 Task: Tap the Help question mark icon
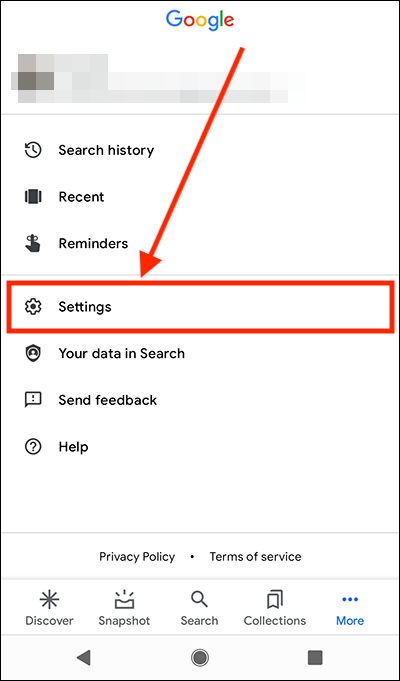33,446
